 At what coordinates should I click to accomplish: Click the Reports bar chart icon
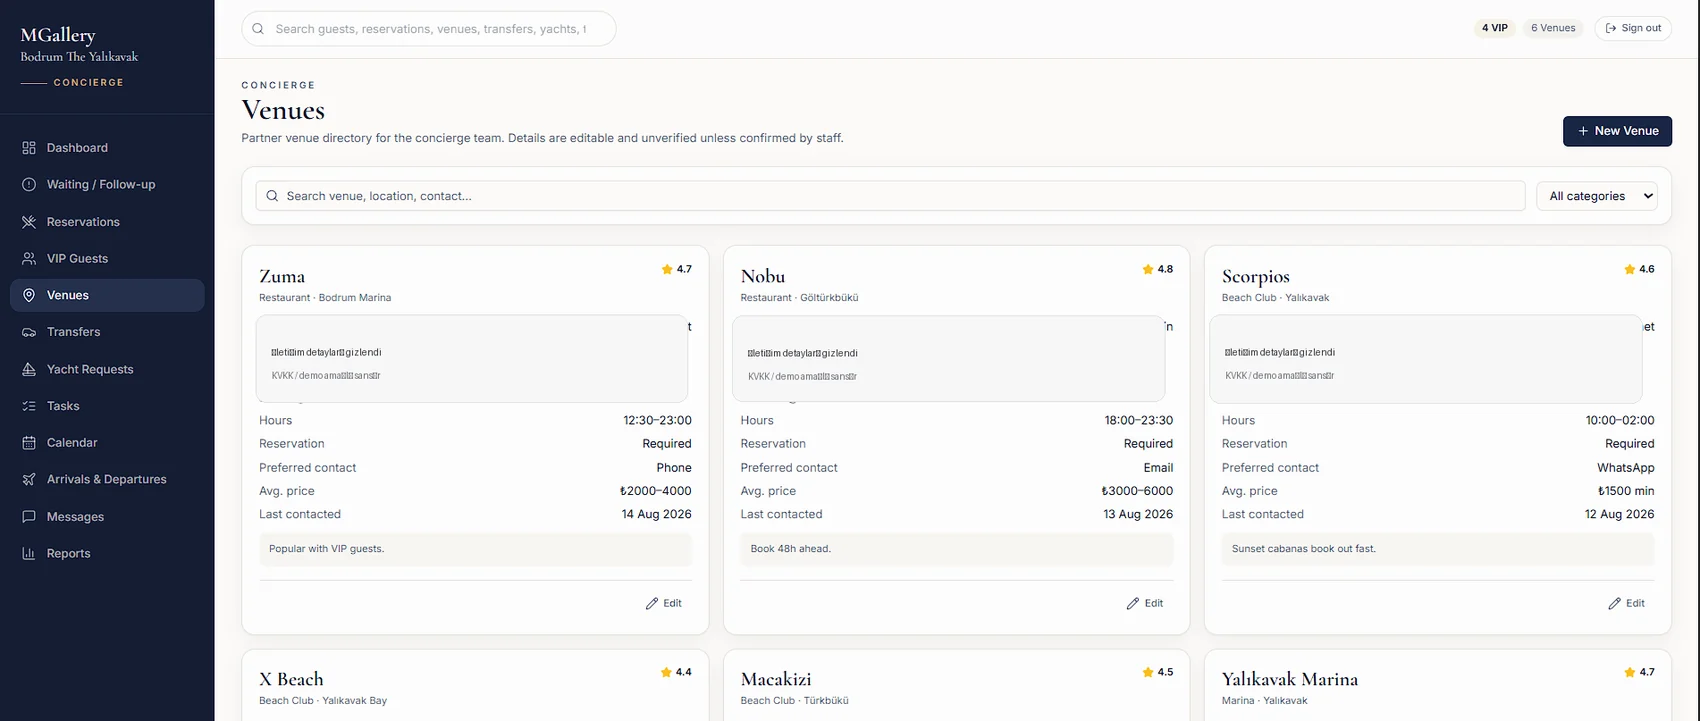[x=29, y=554]
